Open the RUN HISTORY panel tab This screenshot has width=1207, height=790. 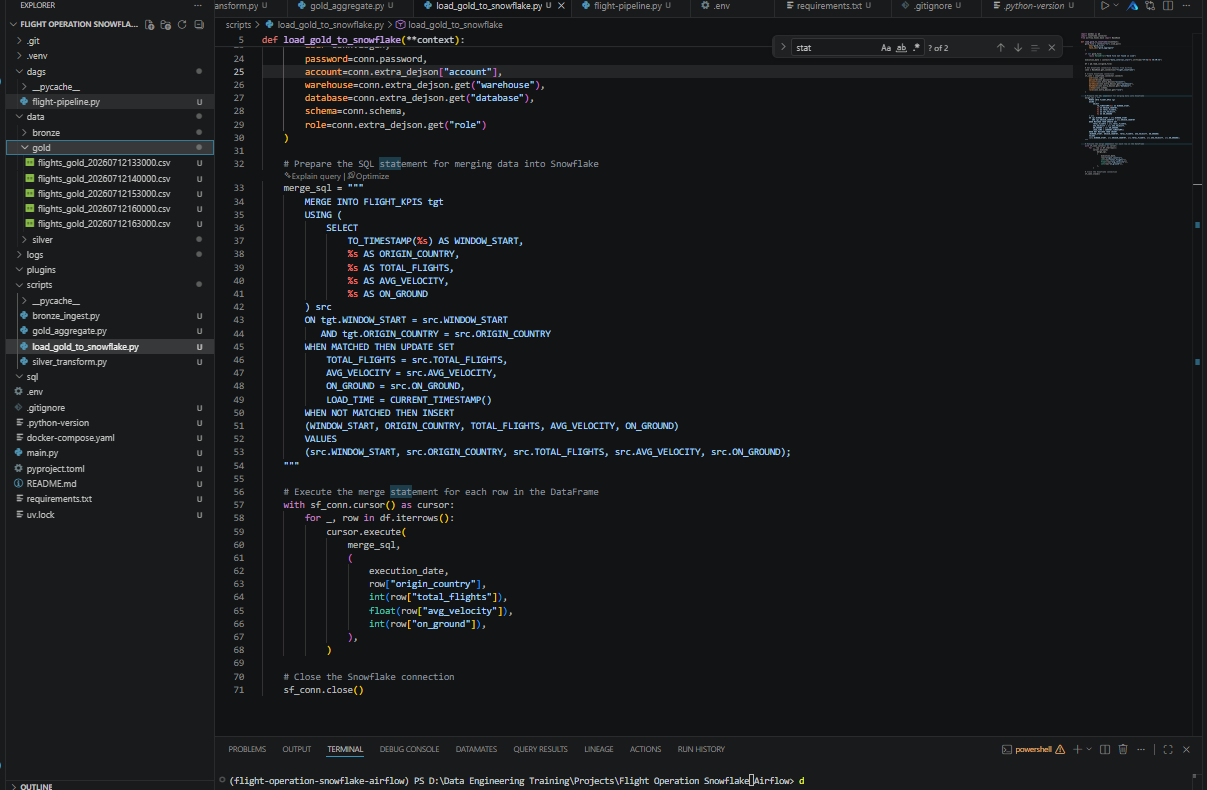[x=701, y=749]
